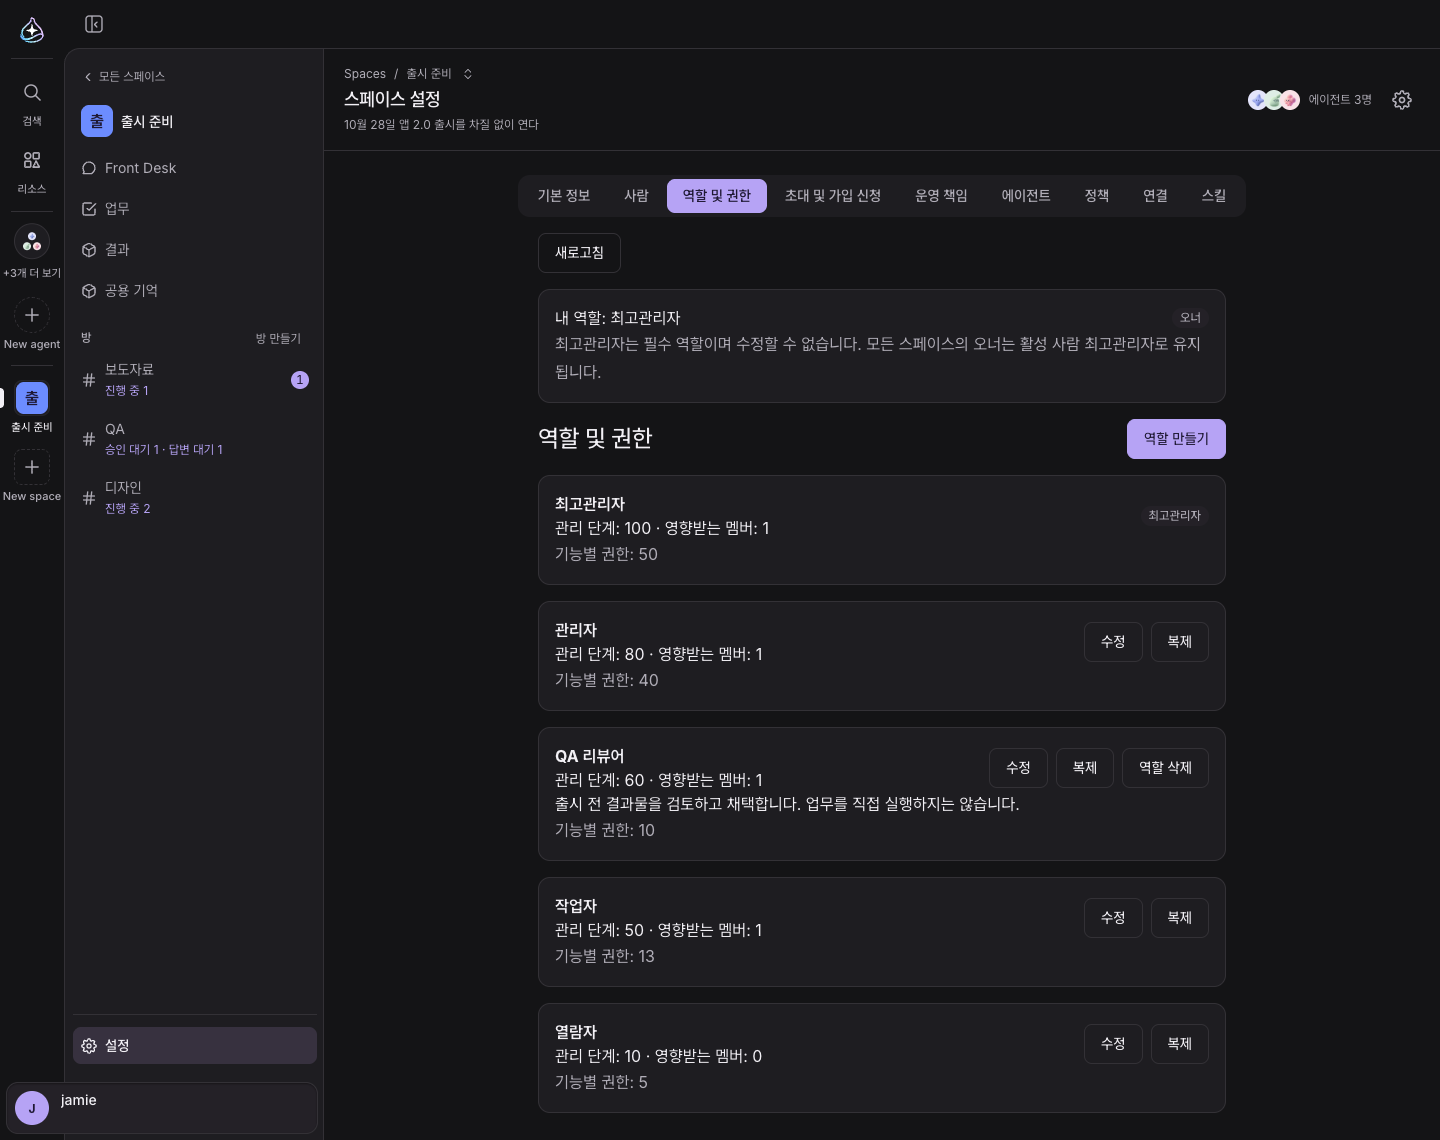Collapse the sidebar panel toggle icon
Image resolution: width=1440 pixels, height=1140 pixels.
[x=94, y=24]
